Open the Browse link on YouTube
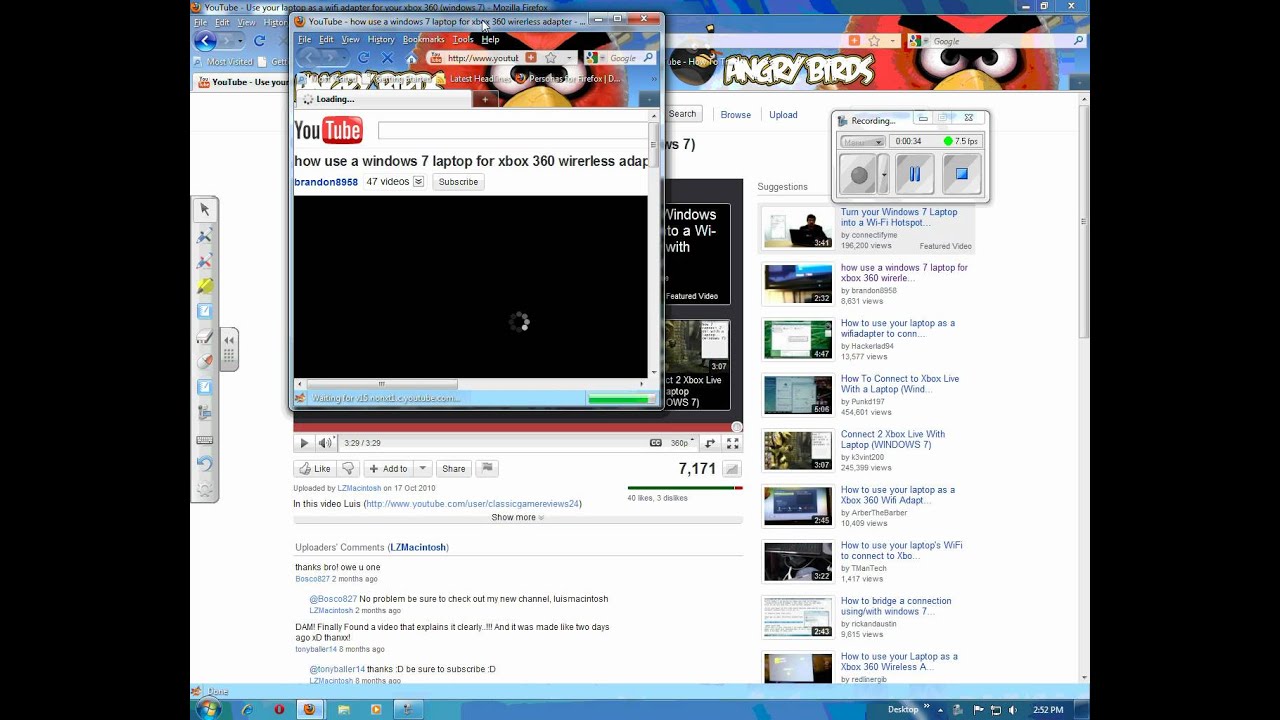The height and width of the screenshot is (720, 1280). click(735, 115)
